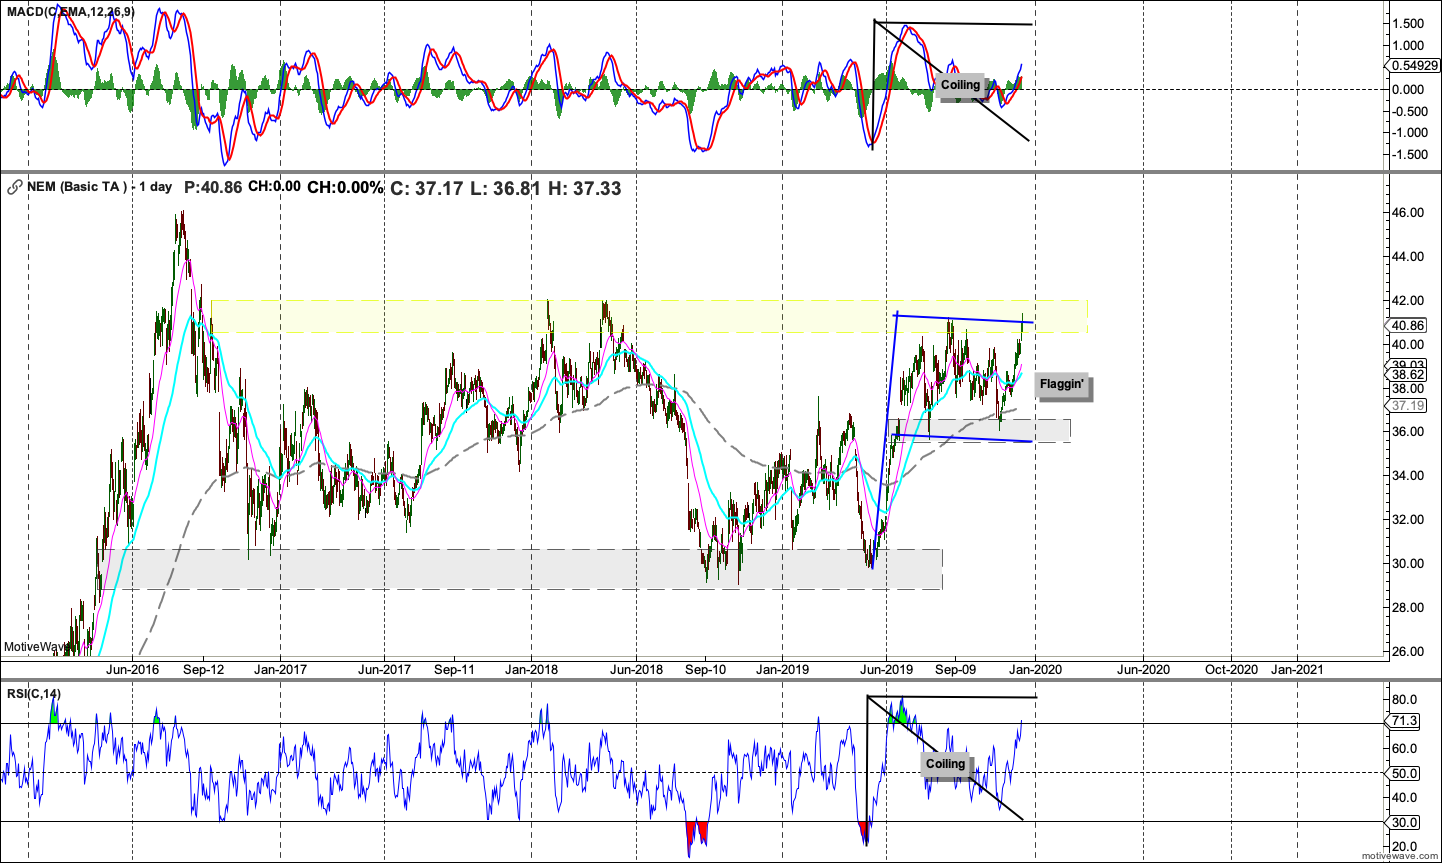
Task: Click the 1.000 MACD axis label
Action: pyautogui.click(x=1408, y=46)
